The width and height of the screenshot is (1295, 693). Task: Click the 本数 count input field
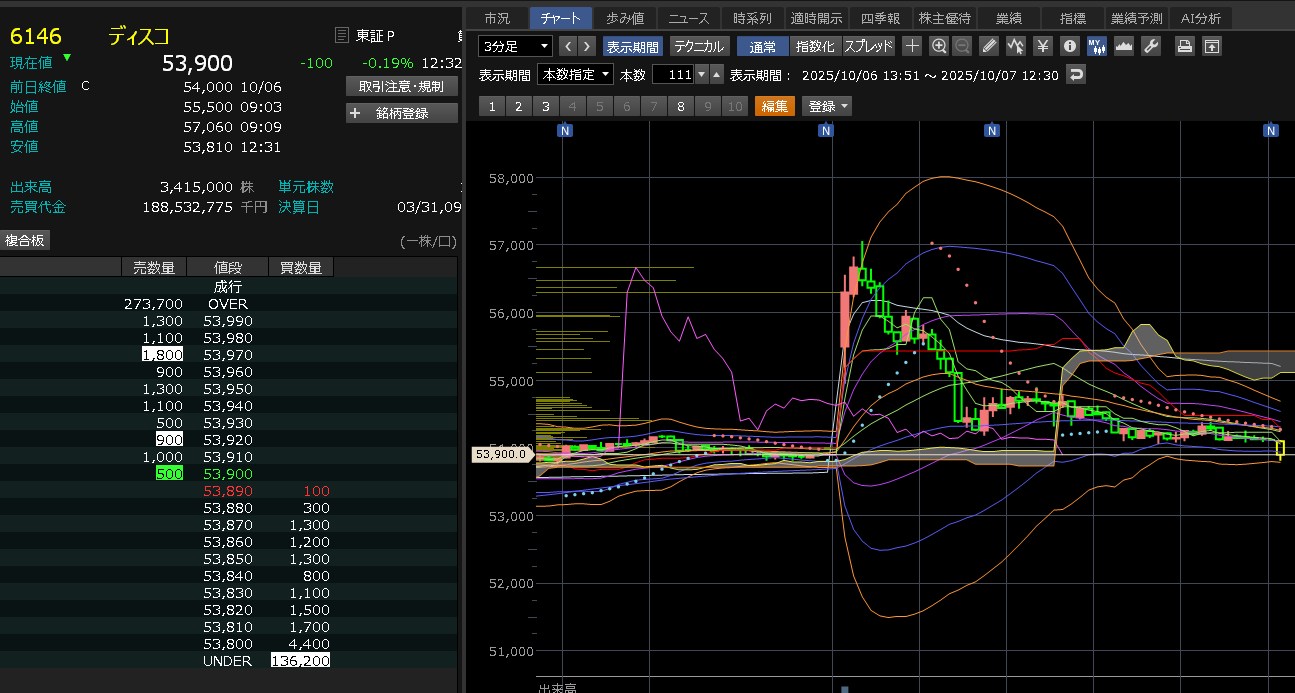(672, 75)
